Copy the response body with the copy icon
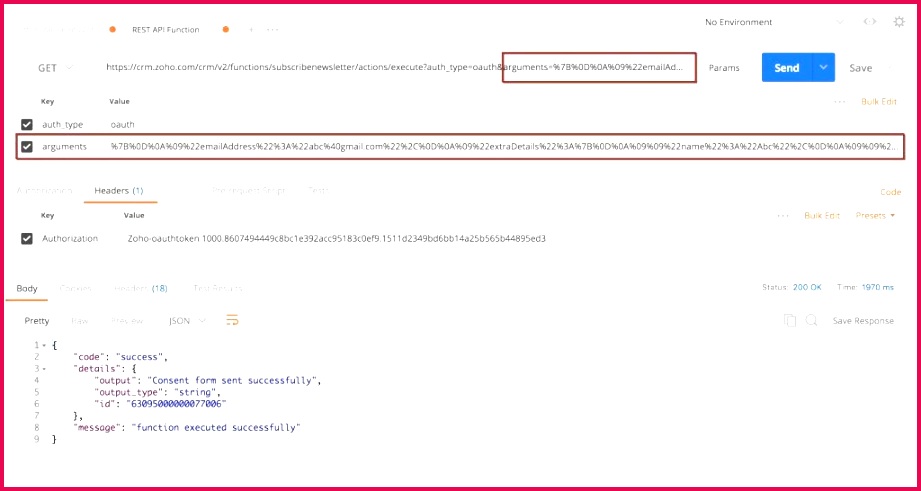The image size is (921, 491). click(790, 320)
